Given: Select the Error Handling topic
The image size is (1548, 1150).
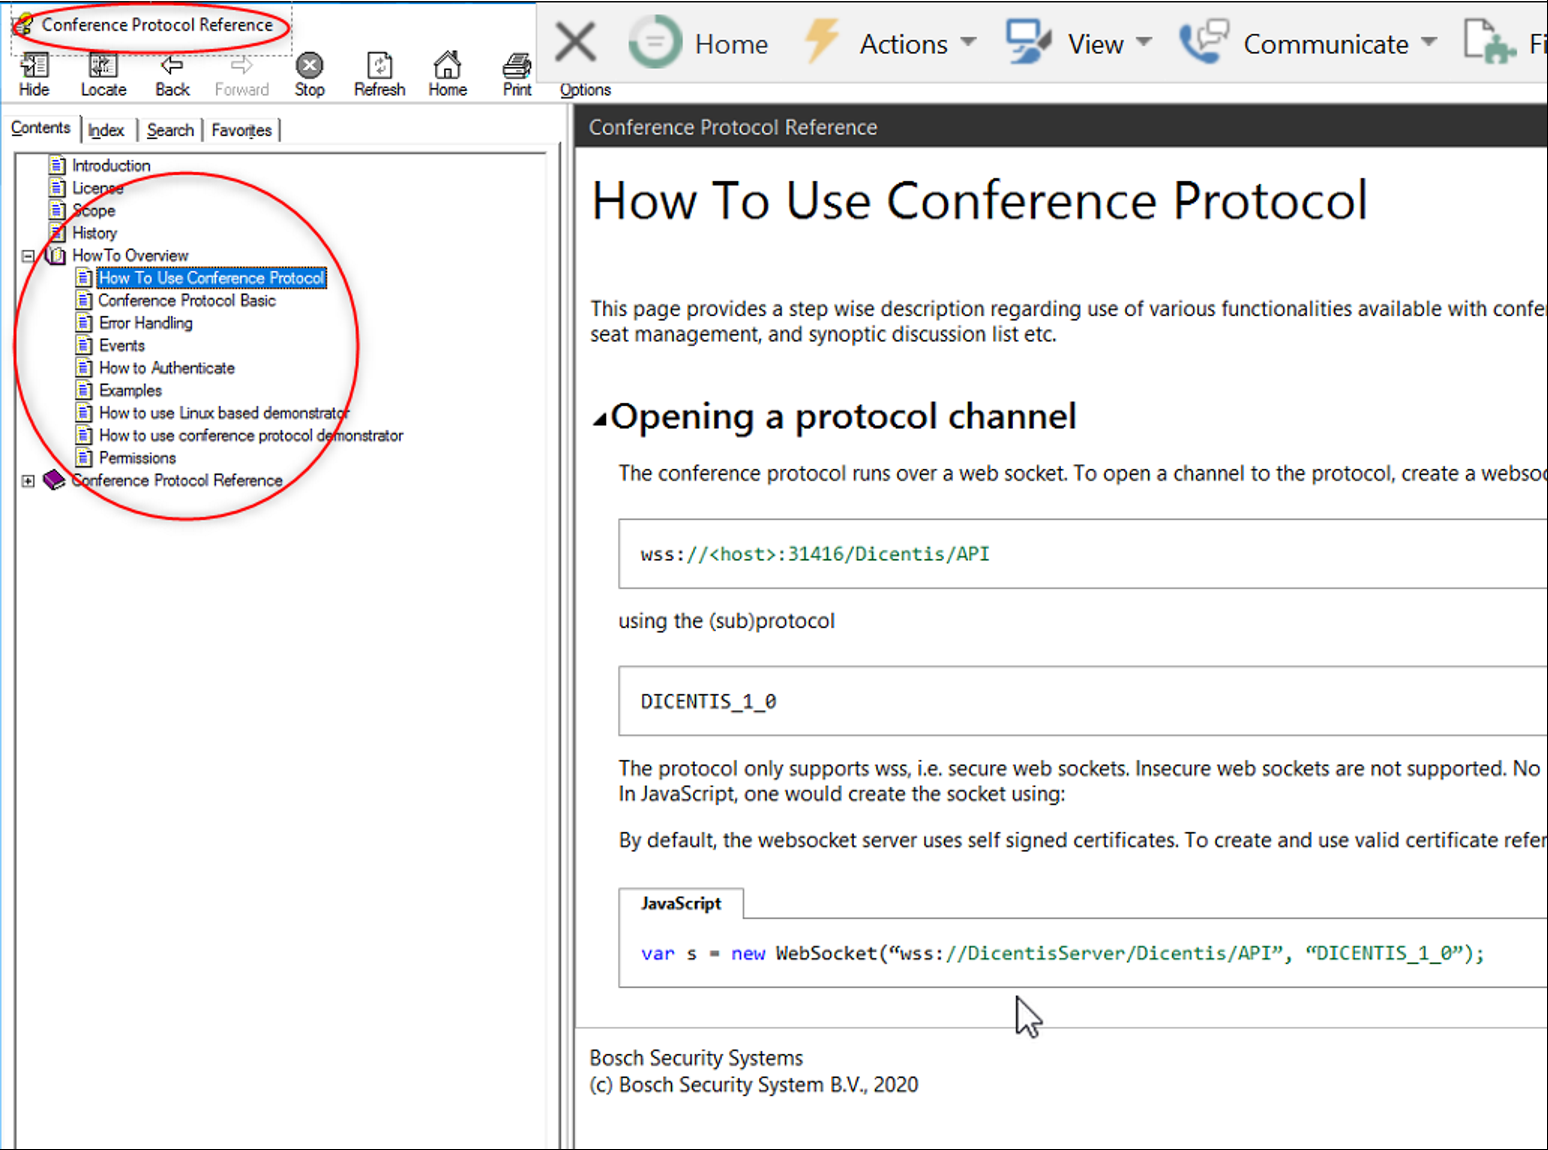Looking at the screenshot, I should pos(146,323).
